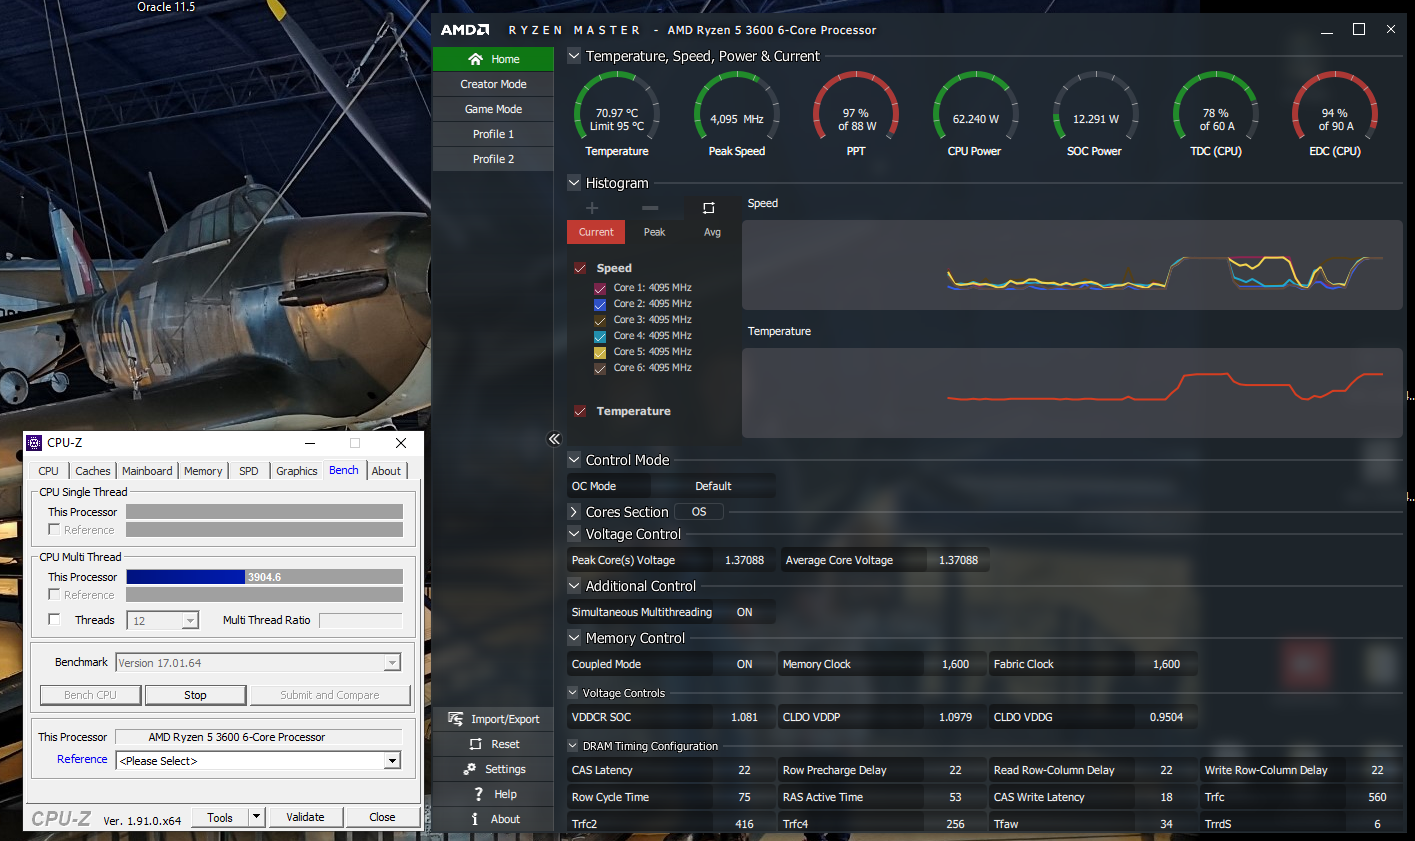This screenshot has height=841, width=1415.
Task: Switch to Game Mode profile
Action: click(x=493, y=109)
